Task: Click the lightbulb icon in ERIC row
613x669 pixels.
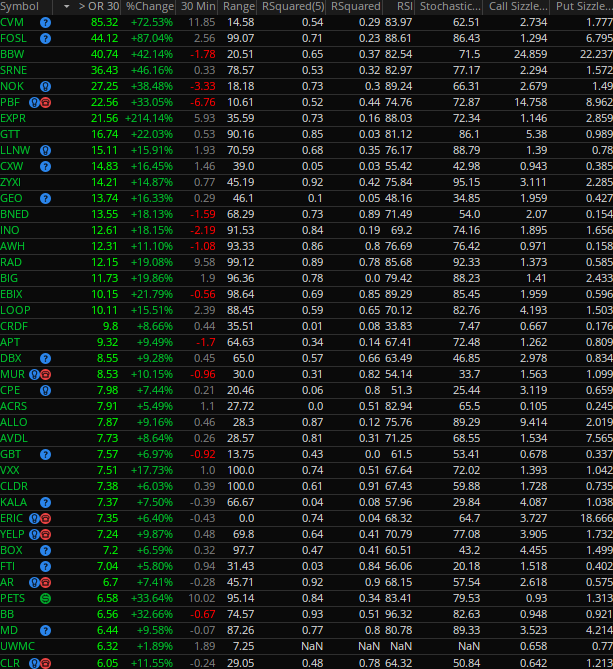Action: click(x=34, y=519)
